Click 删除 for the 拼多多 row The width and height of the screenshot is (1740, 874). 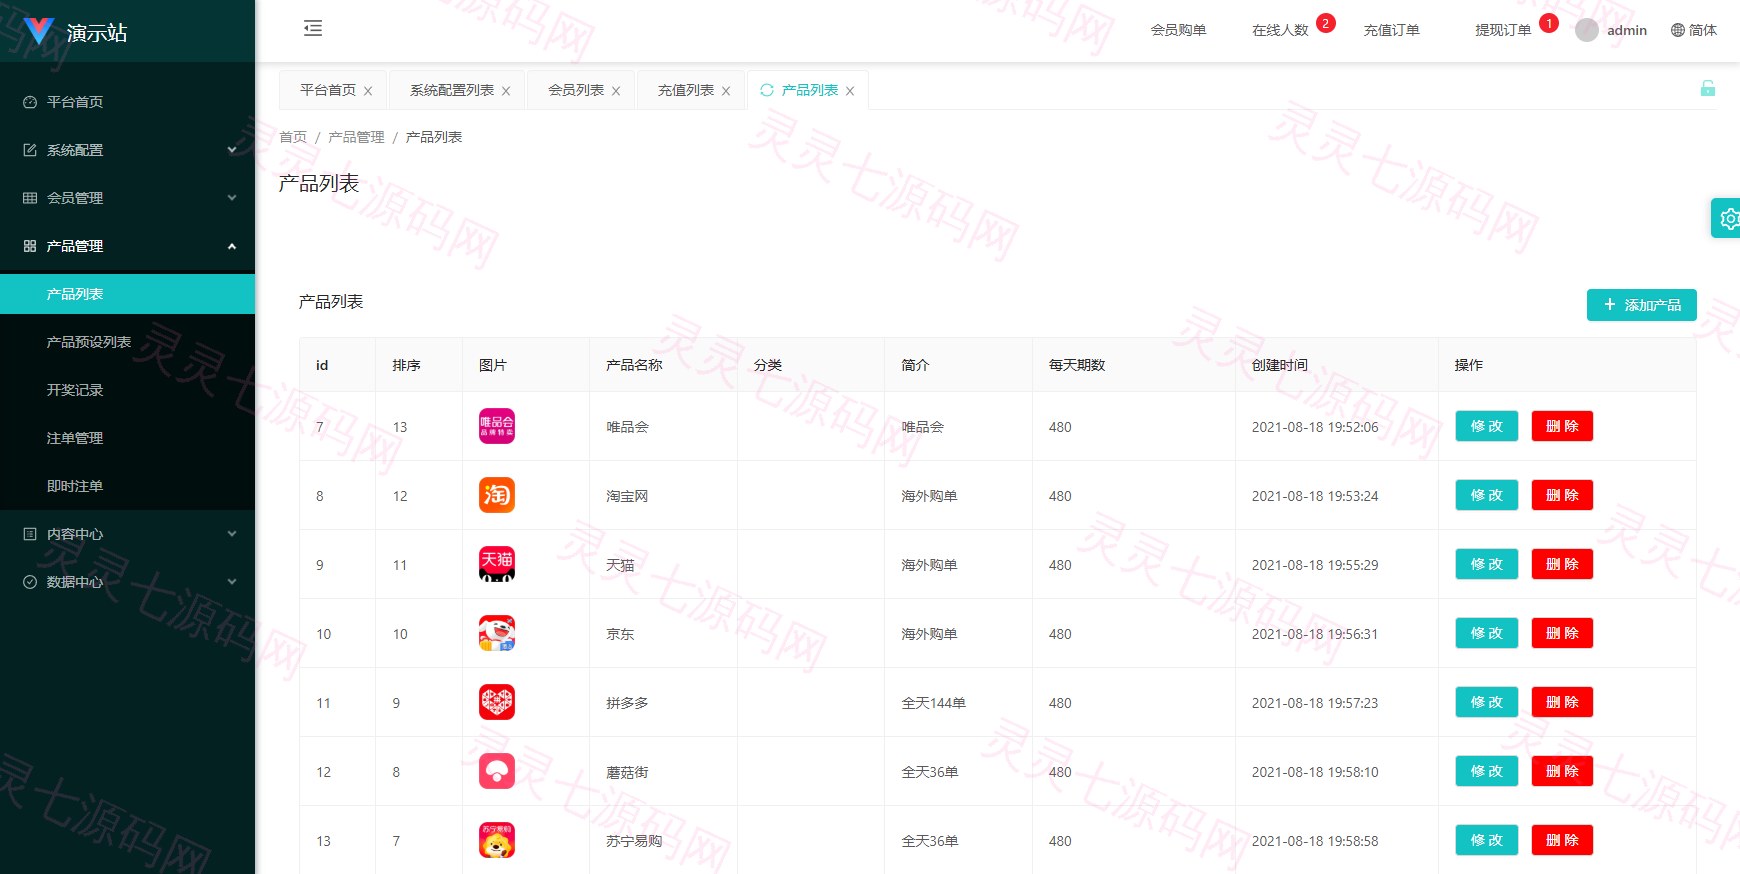tap(1562, 702)
